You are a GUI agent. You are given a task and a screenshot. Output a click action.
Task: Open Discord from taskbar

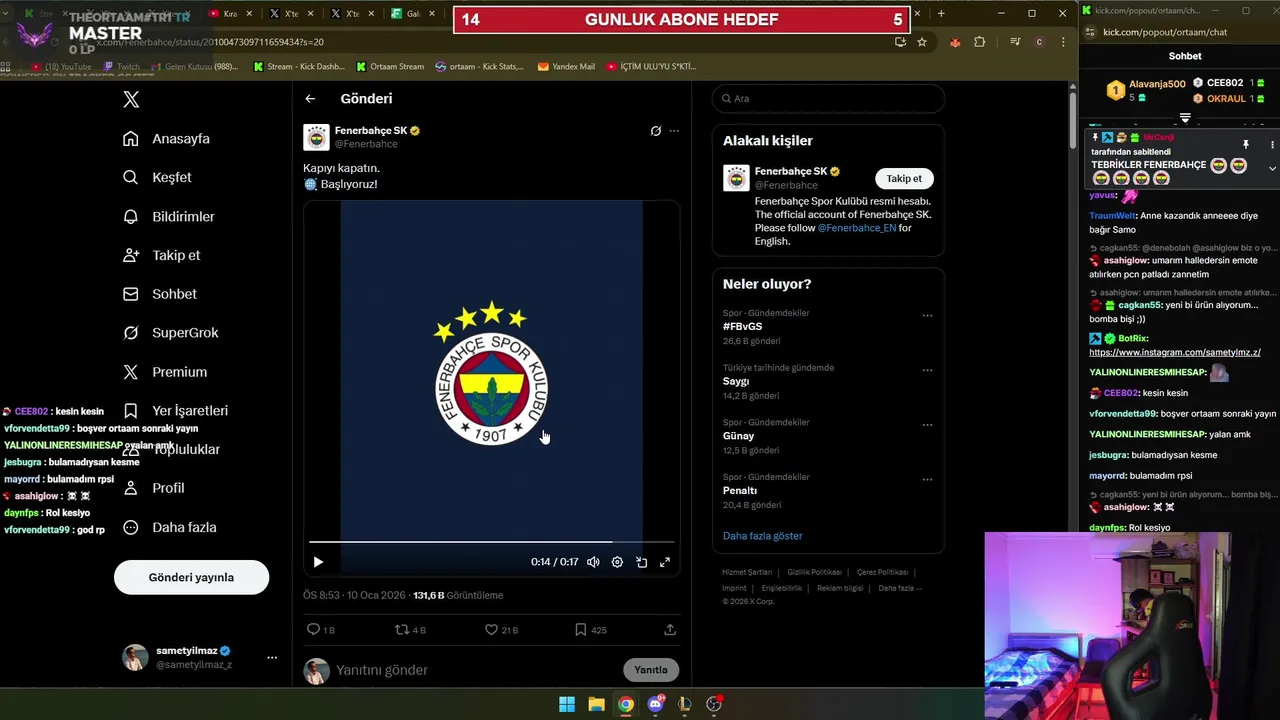[x=655, y=704]
